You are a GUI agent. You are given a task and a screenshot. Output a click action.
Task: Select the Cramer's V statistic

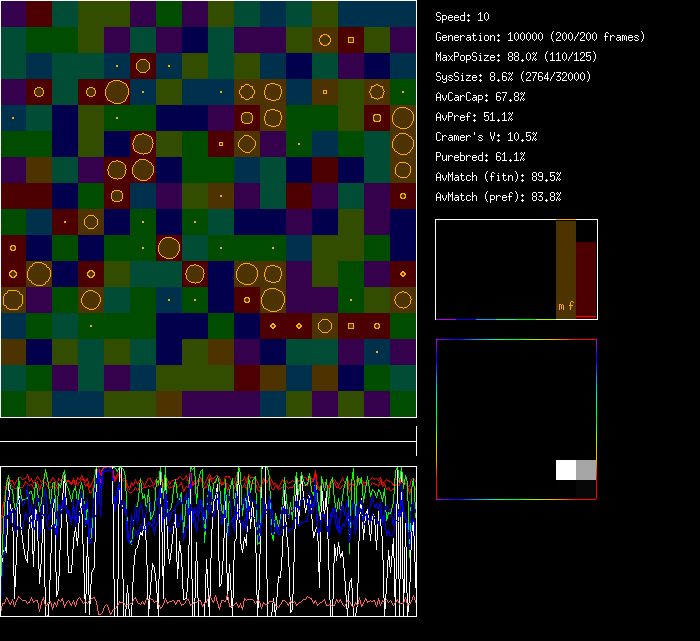click(486, 137)
